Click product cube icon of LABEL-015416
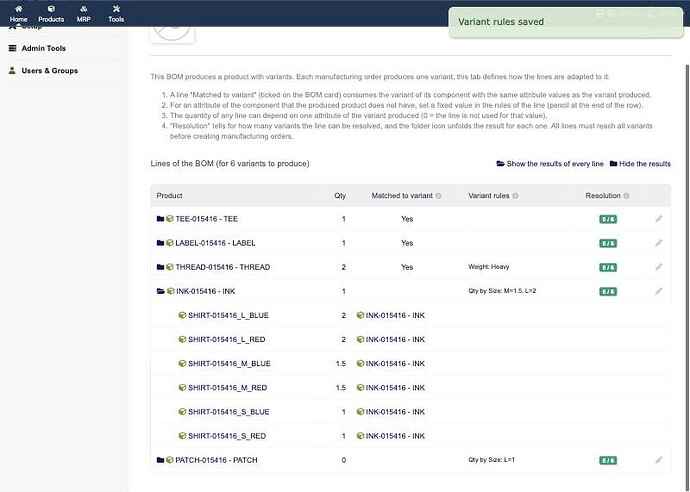The width and height of the screenshot is (690, 492). tap(170, 243)
